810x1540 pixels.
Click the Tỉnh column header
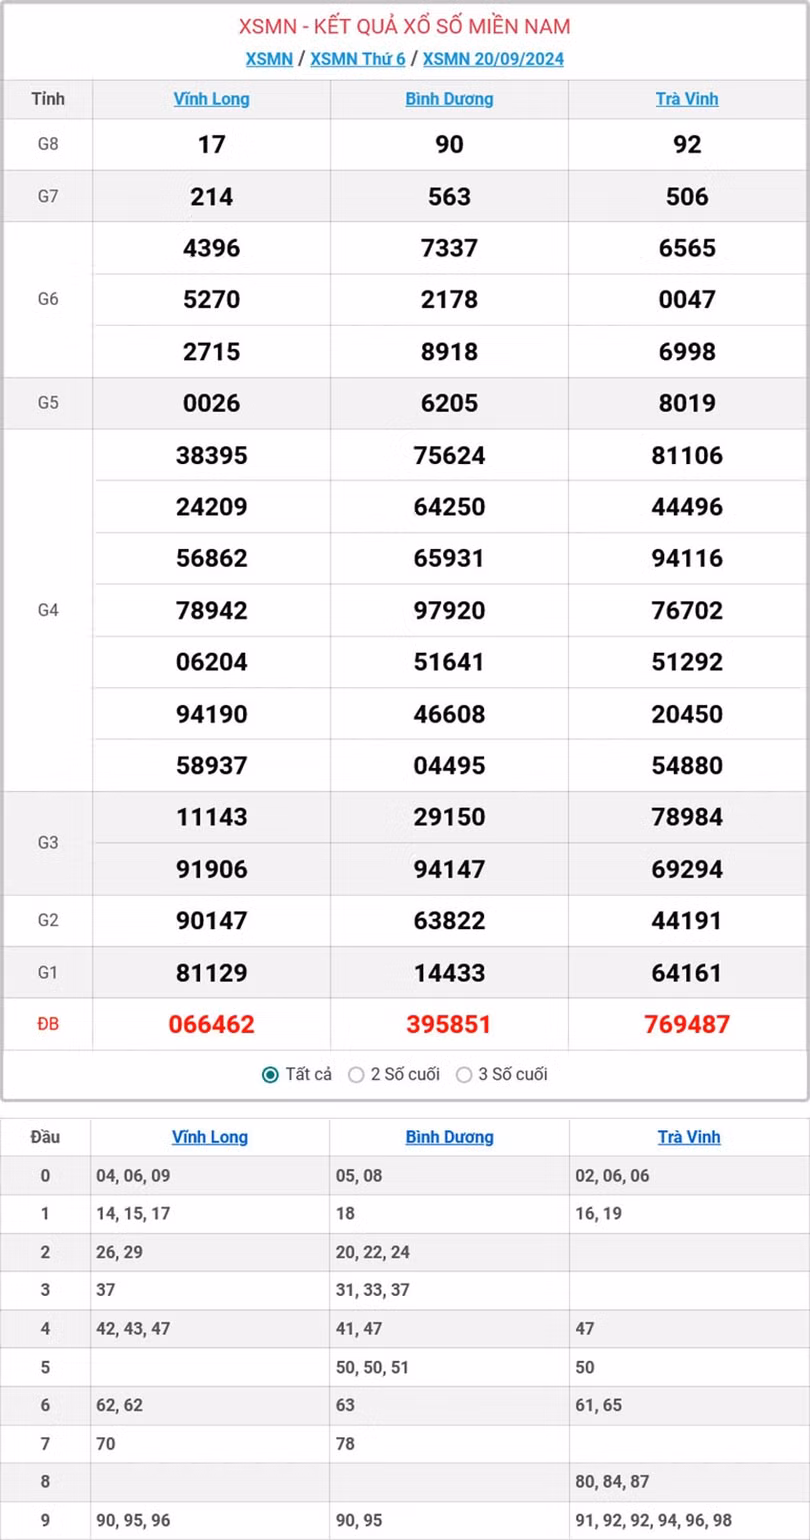48,99
